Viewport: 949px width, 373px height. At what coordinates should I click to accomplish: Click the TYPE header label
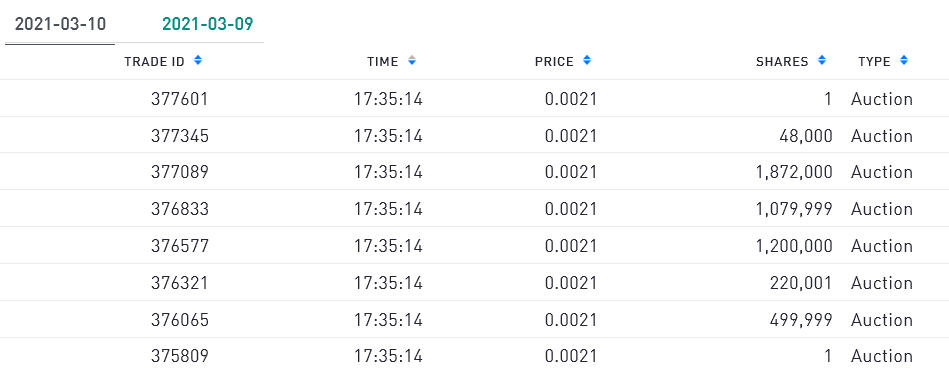(x=874, y=62)
